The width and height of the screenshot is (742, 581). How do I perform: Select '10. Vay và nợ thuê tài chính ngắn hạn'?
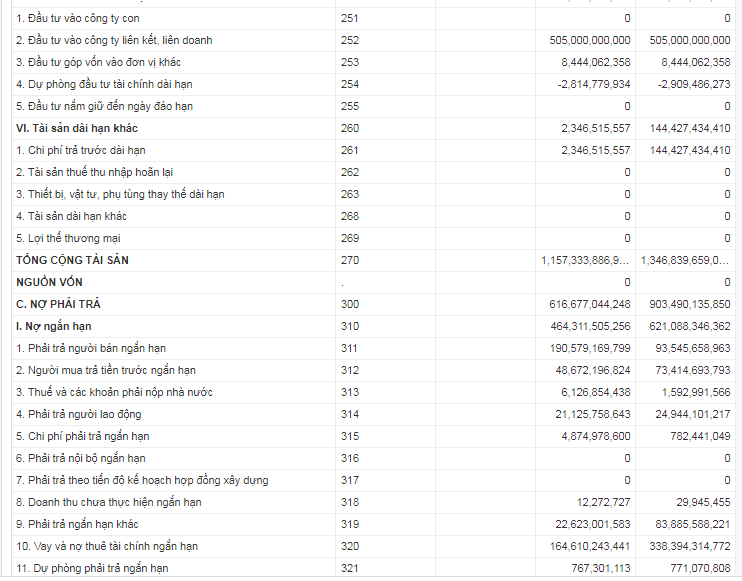pos(107,546)
